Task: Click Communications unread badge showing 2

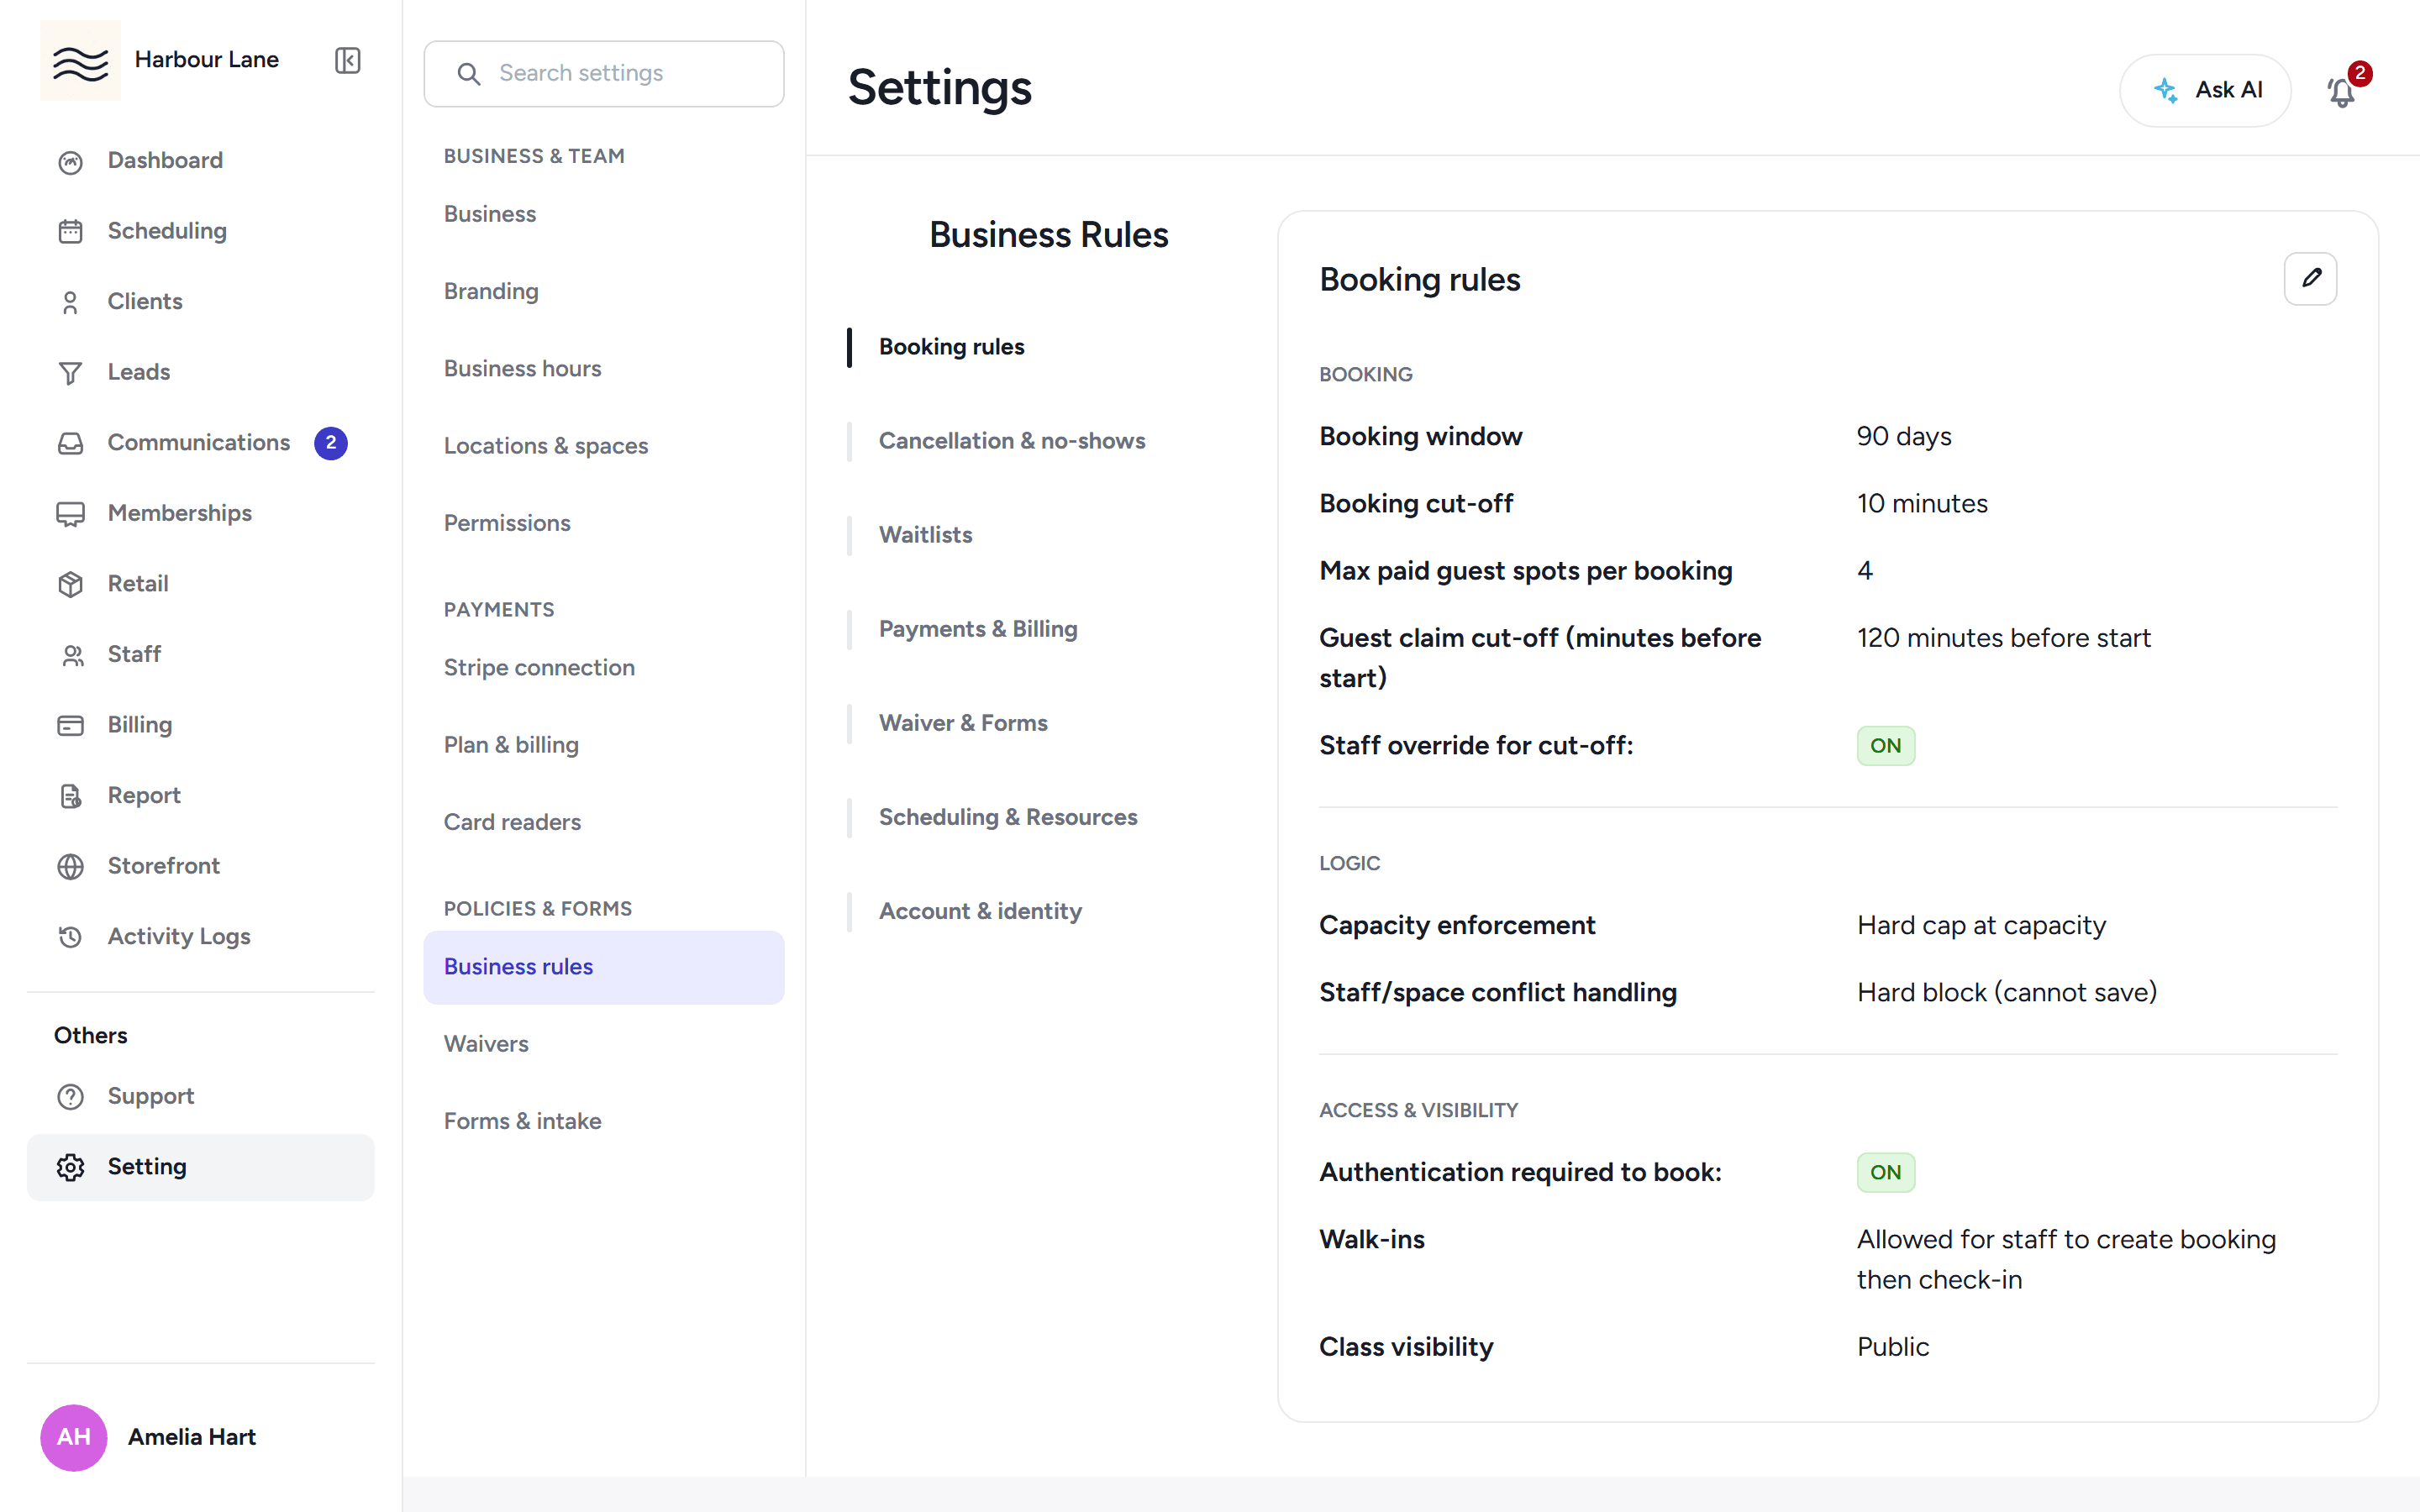Action: tap(331, 443)
